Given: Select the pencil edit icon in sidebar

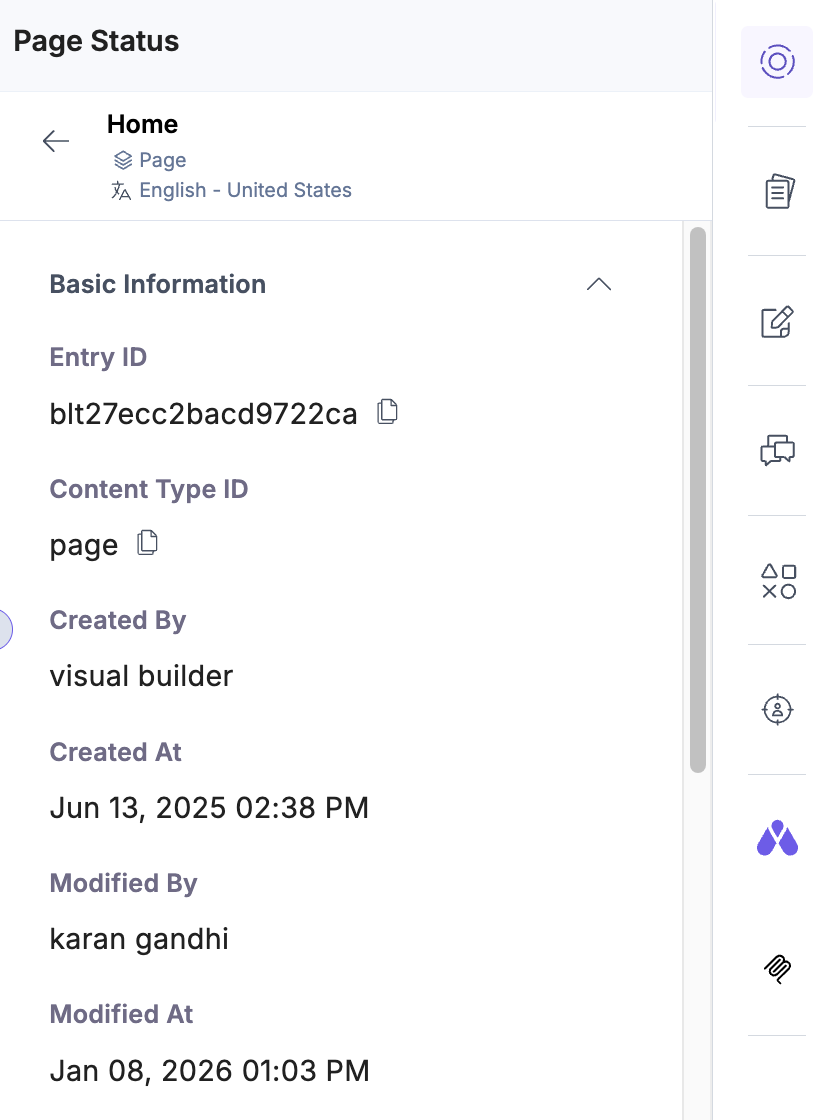Looking at the screenshot, I should [x=778, y=322].
